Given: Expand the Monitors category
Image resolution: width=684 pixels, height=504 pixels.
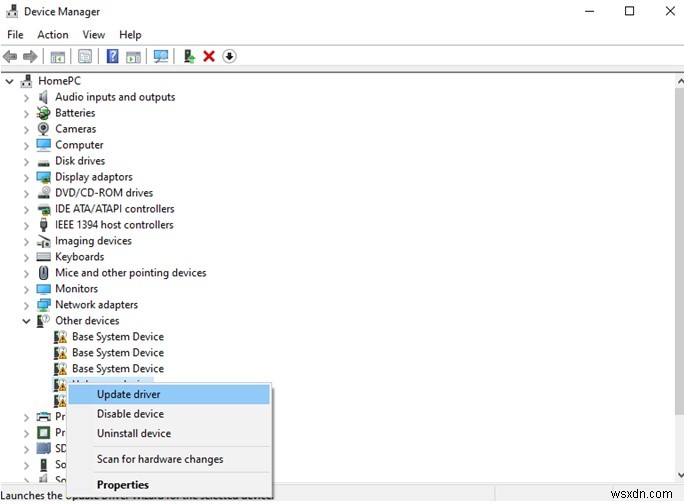Looking at the screenshot, I should 26,290.
